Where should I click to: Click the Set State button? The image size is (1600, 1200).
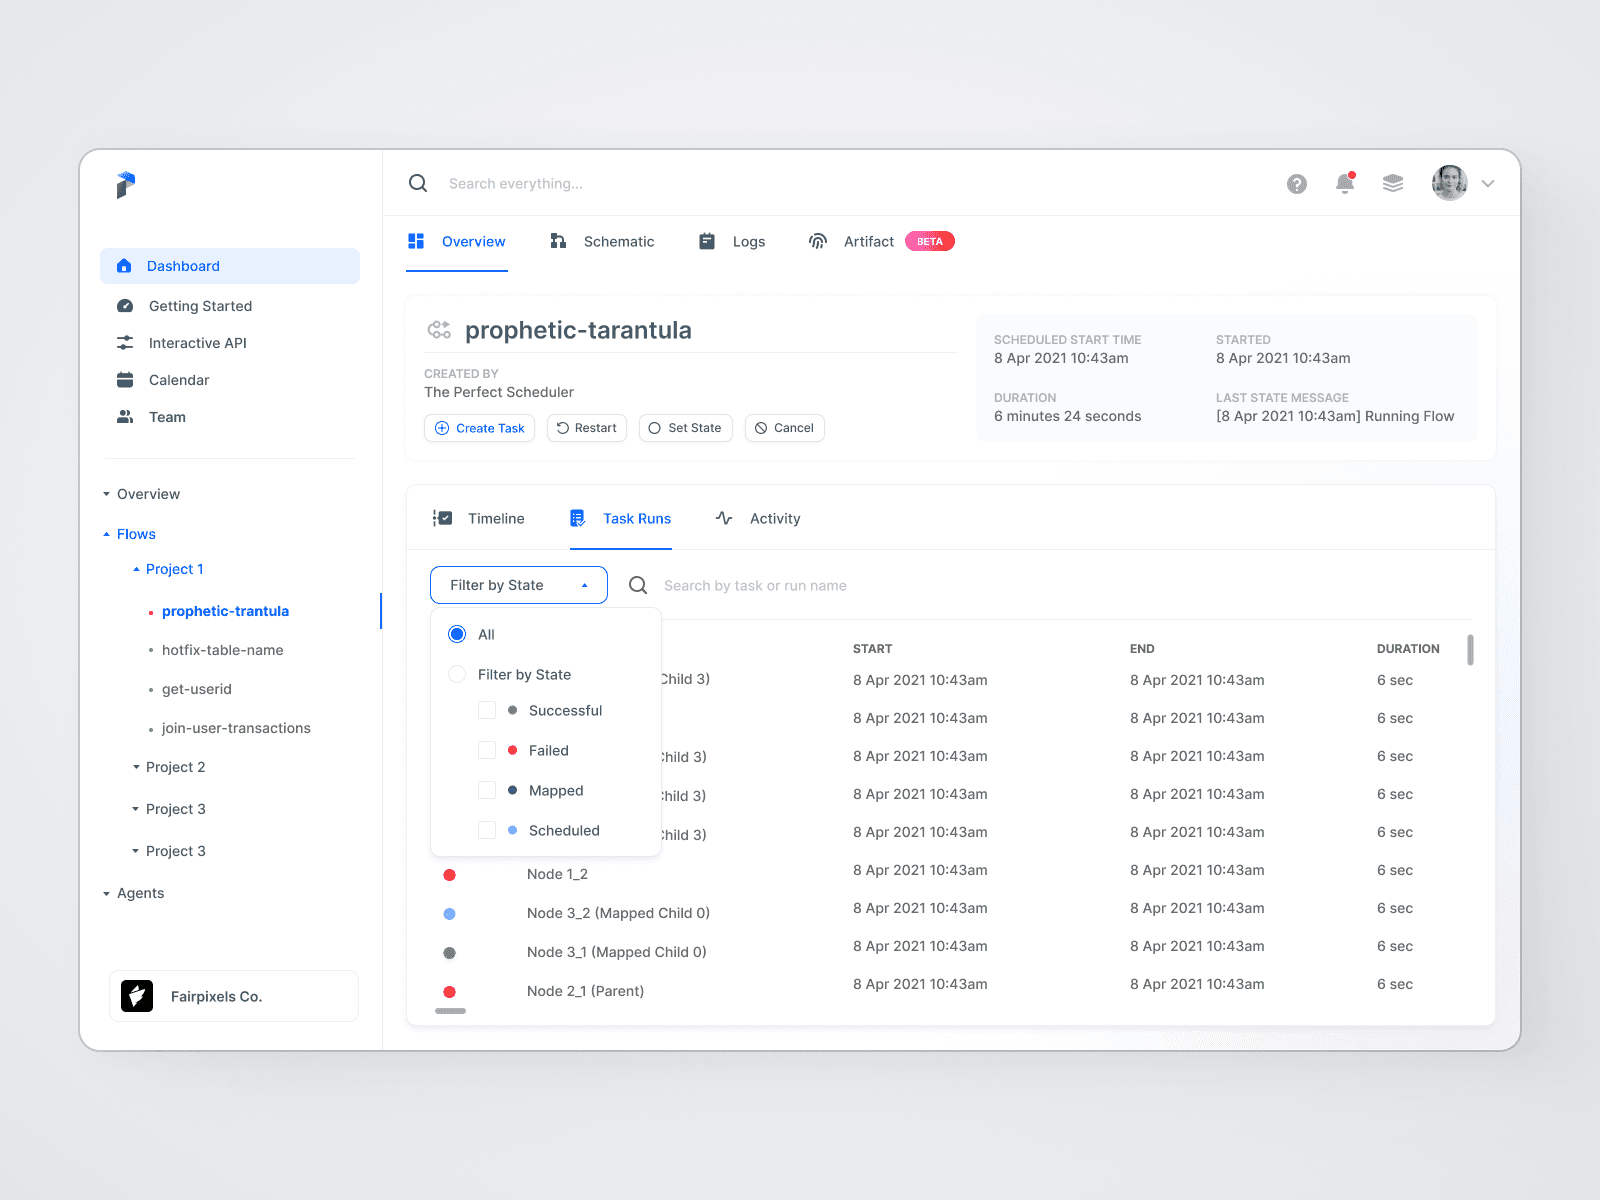(686, 428)
